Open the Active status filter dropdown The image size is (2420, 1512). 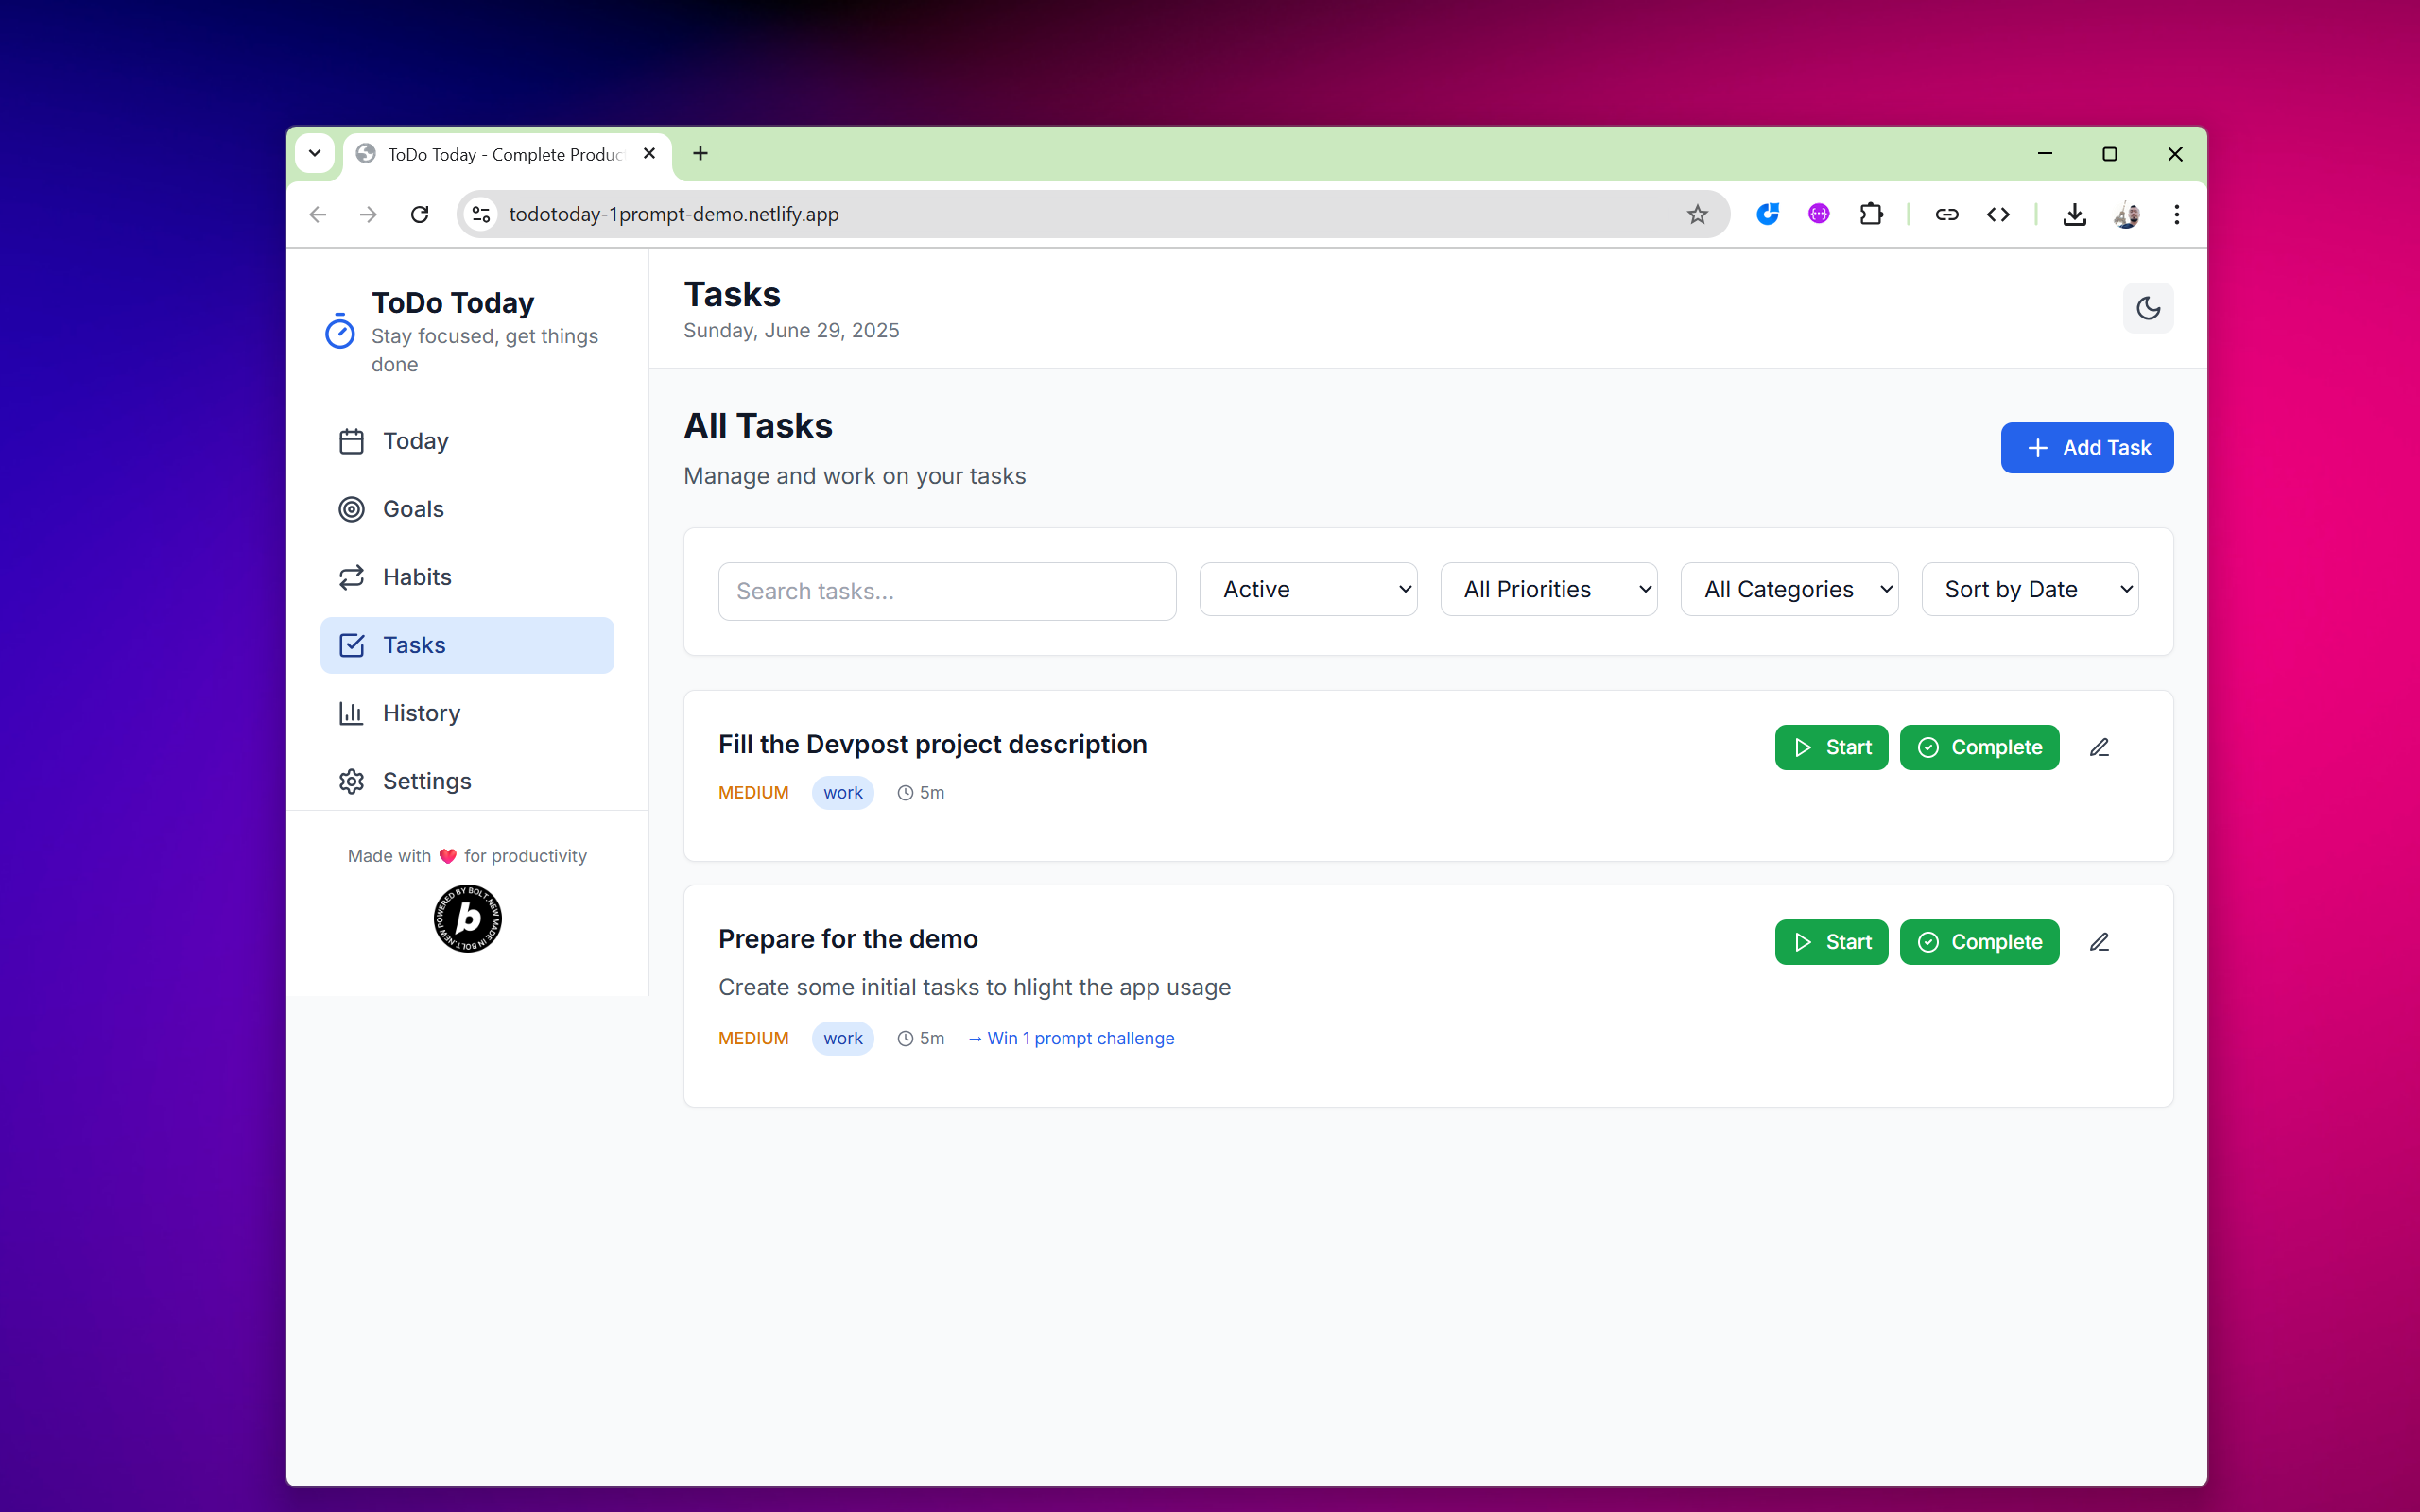pyautogui.click(x=1308, y=589)
